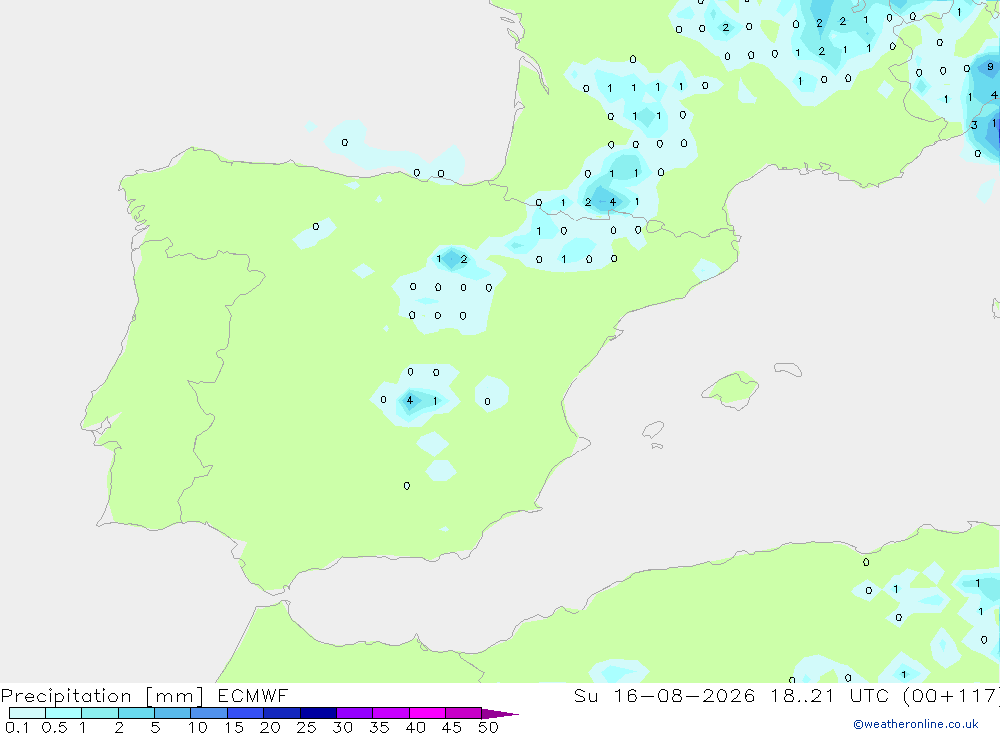
Task: Select the 25–30 mm legend color swatch
Action: point(318,713)
